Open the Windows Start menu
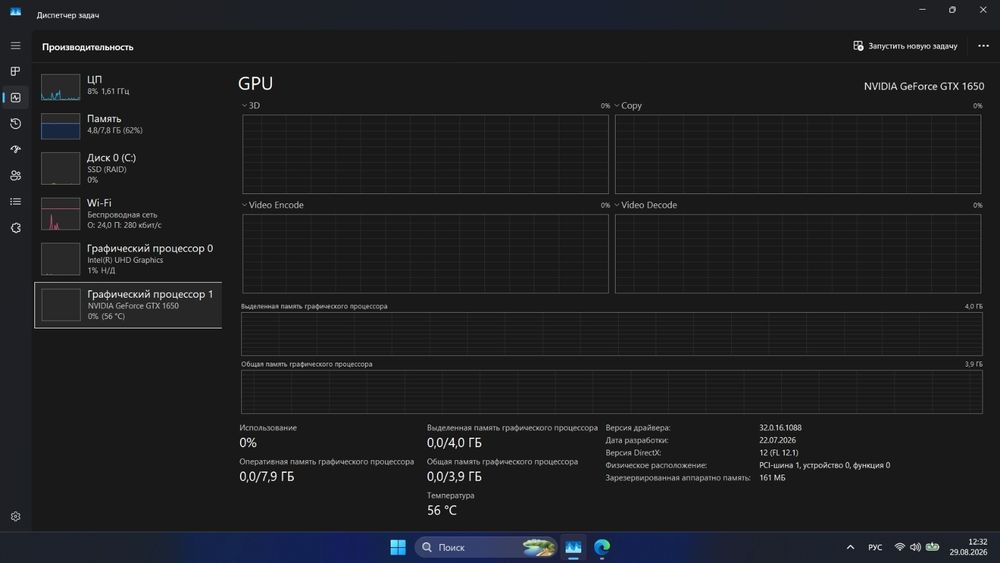The width and height of the screenshot is (1000, 563). click(x=398, y=547)
